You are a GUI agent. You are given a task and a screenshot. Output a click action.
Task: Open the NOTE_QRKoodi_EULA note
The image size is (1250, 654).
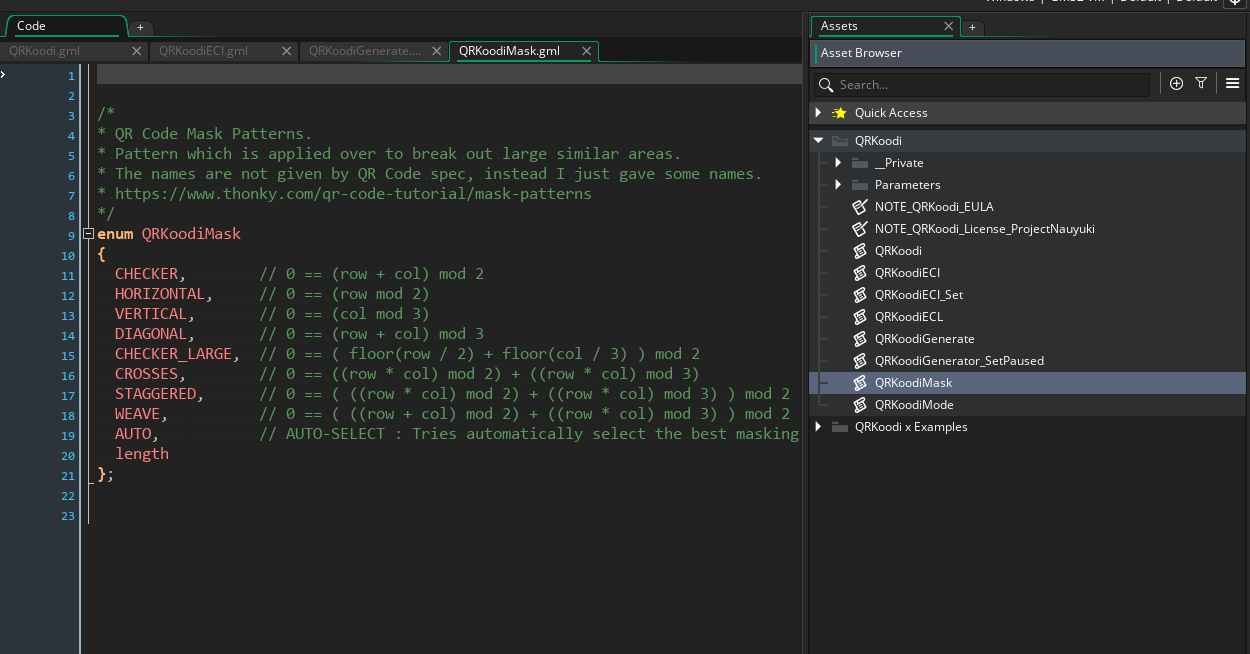[x=933, y=207]
